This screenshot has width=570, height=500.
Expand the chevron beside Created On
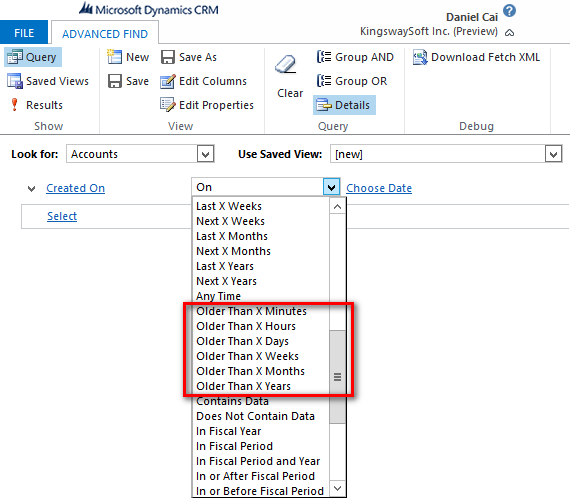point(32,189)
